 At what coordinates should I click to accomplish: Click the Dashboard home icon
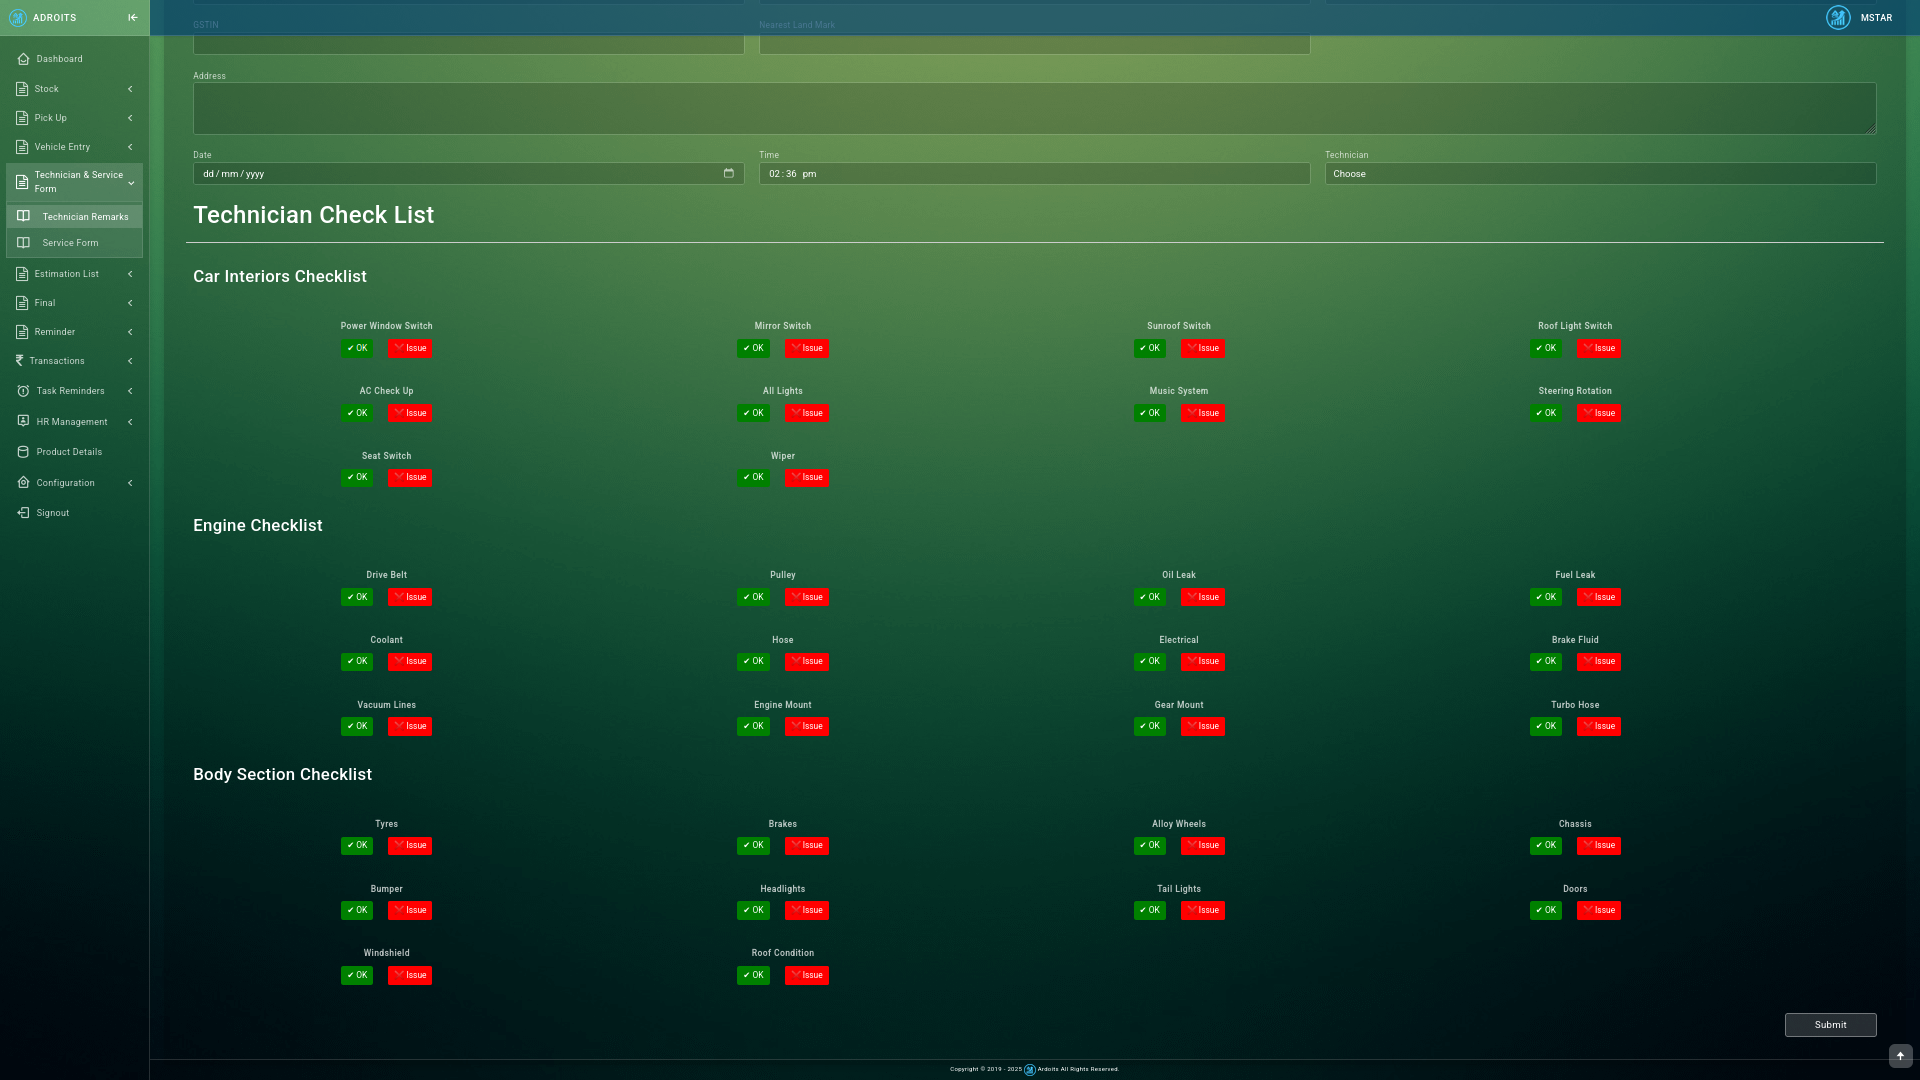click(23, 59)
